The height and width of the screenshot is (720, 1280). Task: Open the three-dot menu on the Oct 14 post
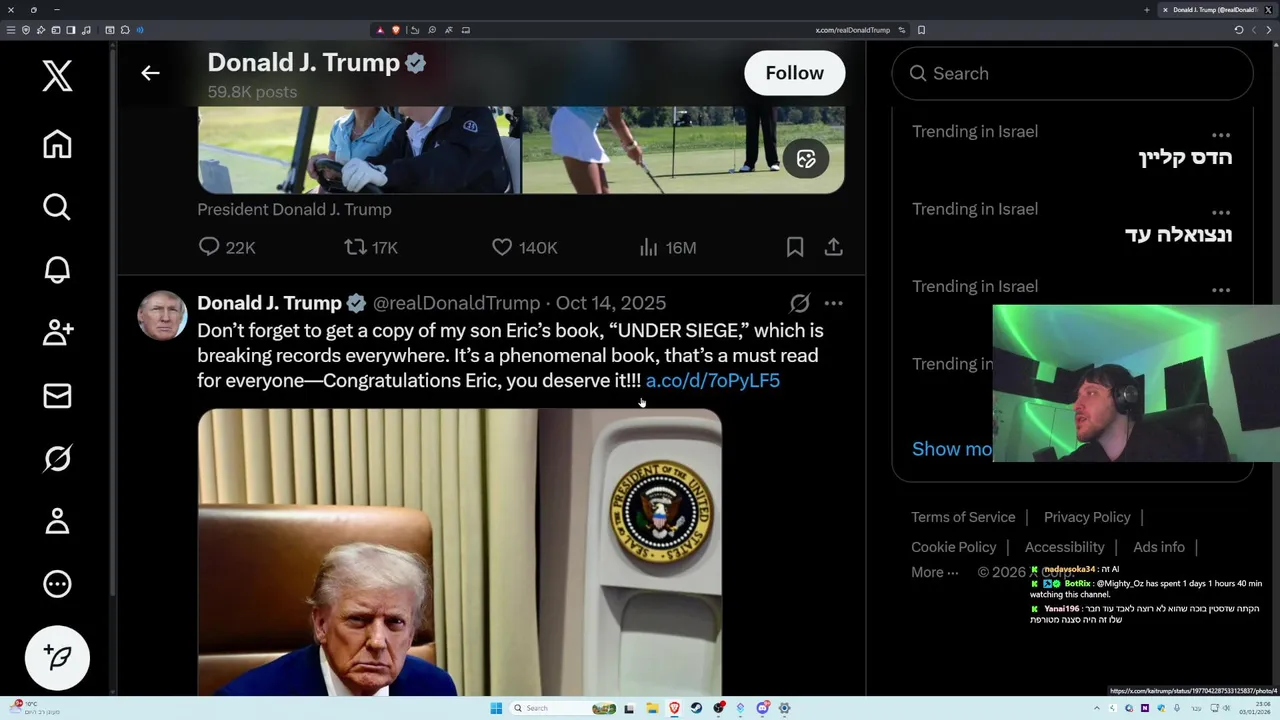(833, 303)
